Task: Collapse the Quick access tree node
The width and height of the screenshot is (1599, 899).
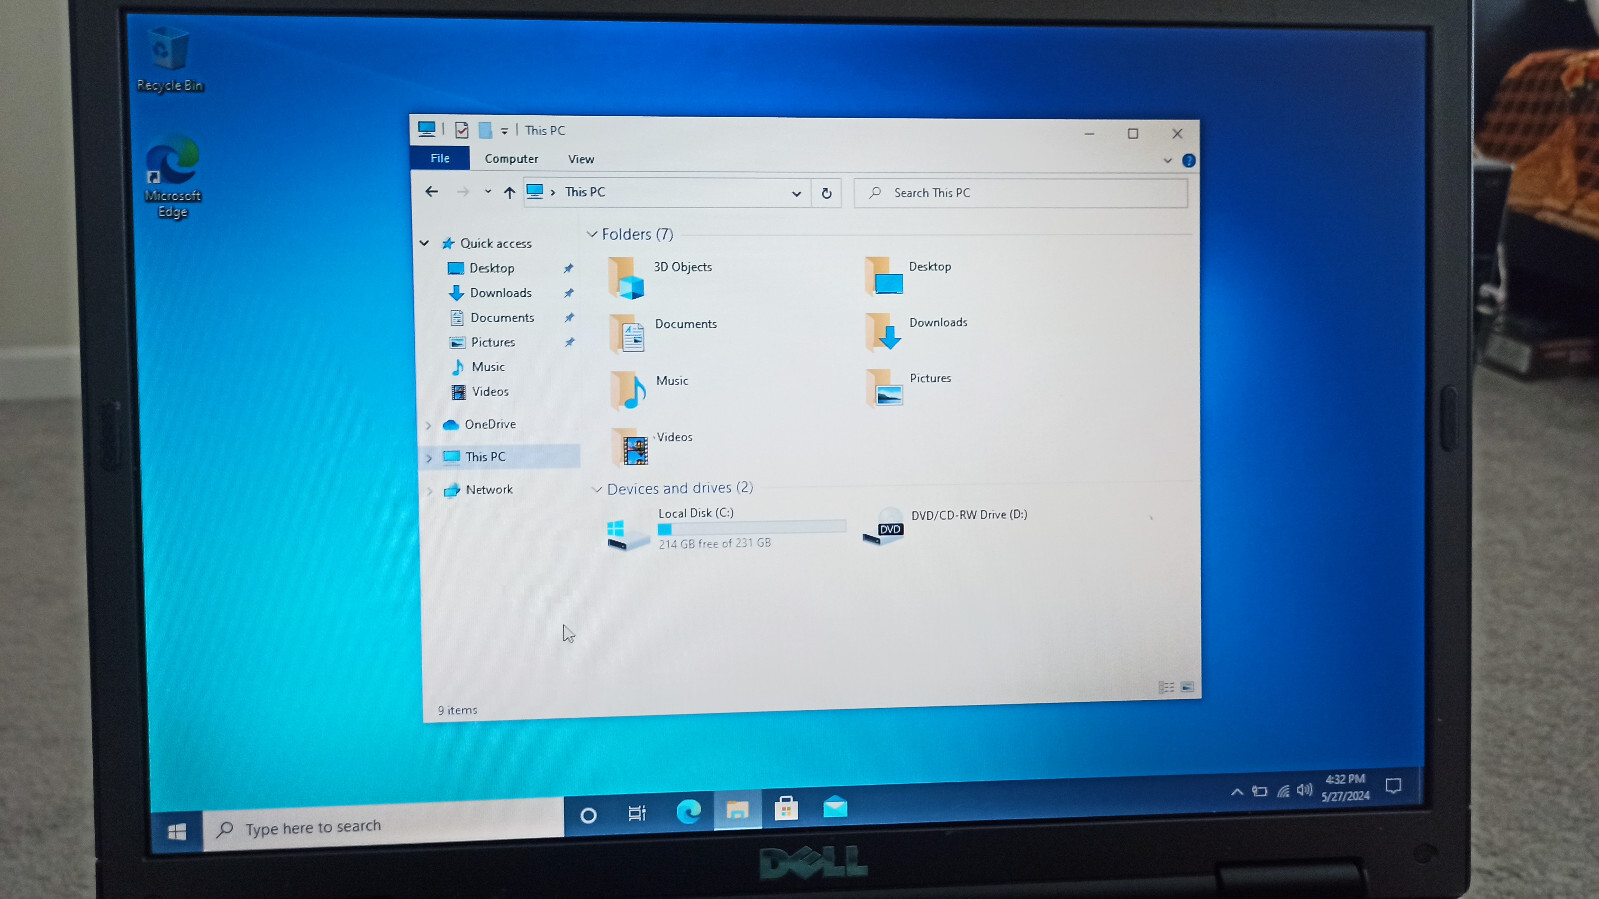Action: tap(424, 243)
